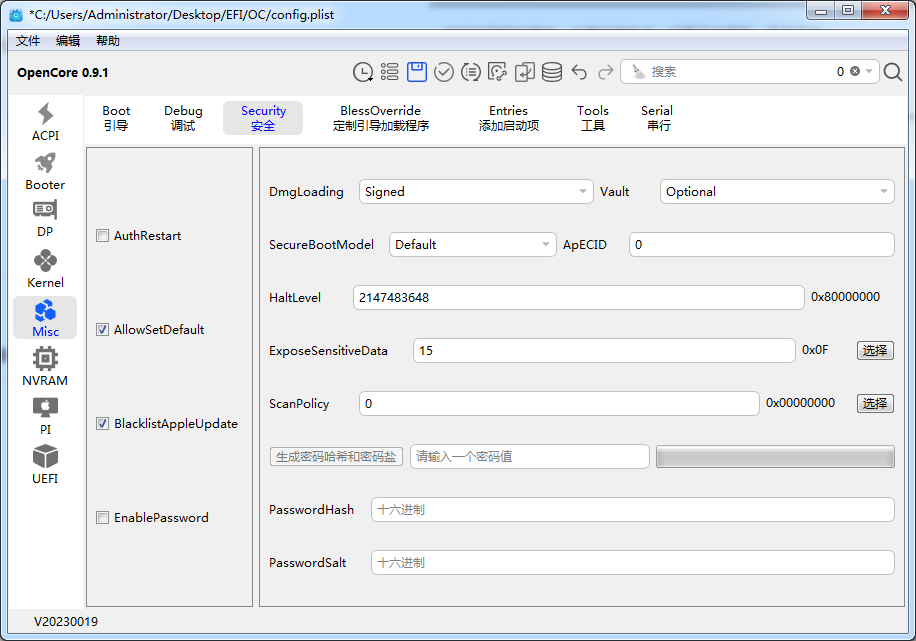916x641 pixels.
Task: Expand the DmgLoading dropdown
Action: pos(476,192)
